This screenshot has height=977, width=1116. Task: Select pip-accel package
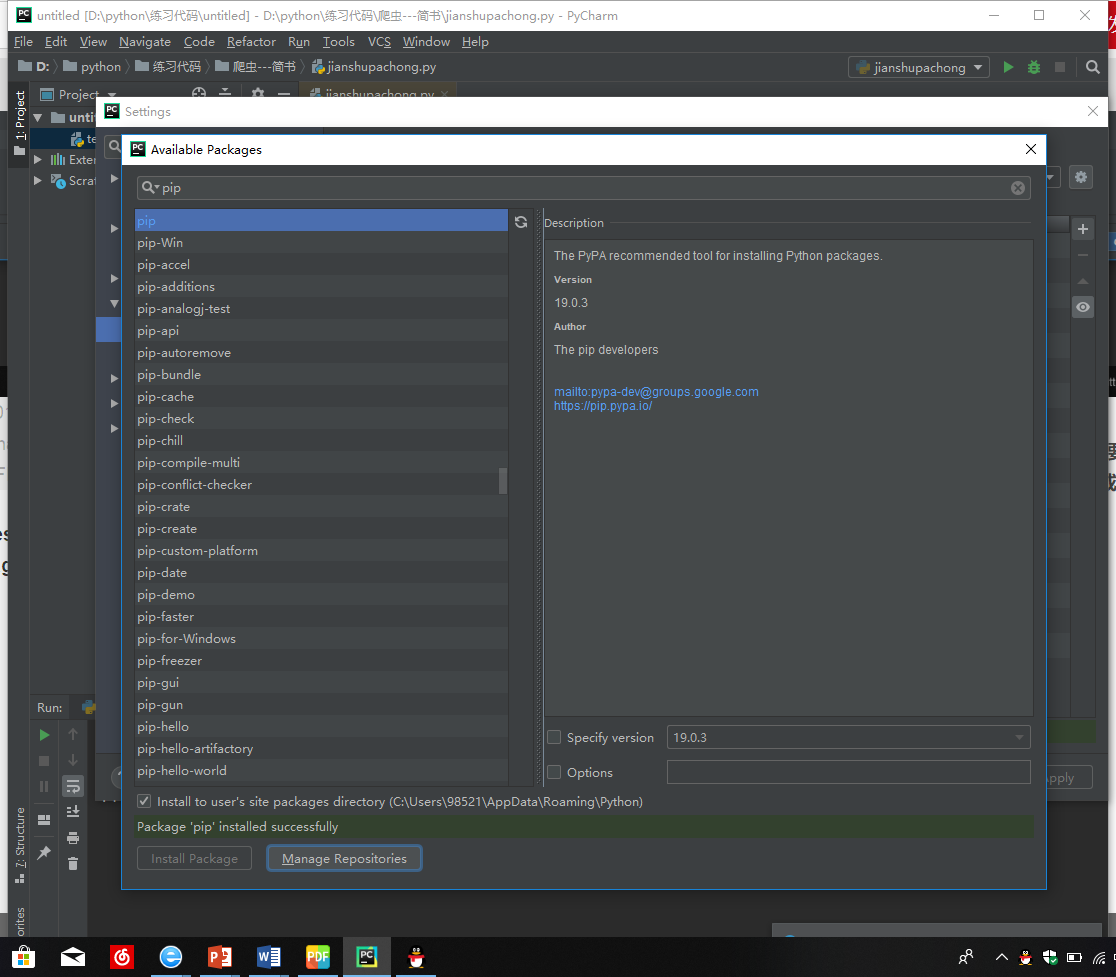tap(321, 265)
